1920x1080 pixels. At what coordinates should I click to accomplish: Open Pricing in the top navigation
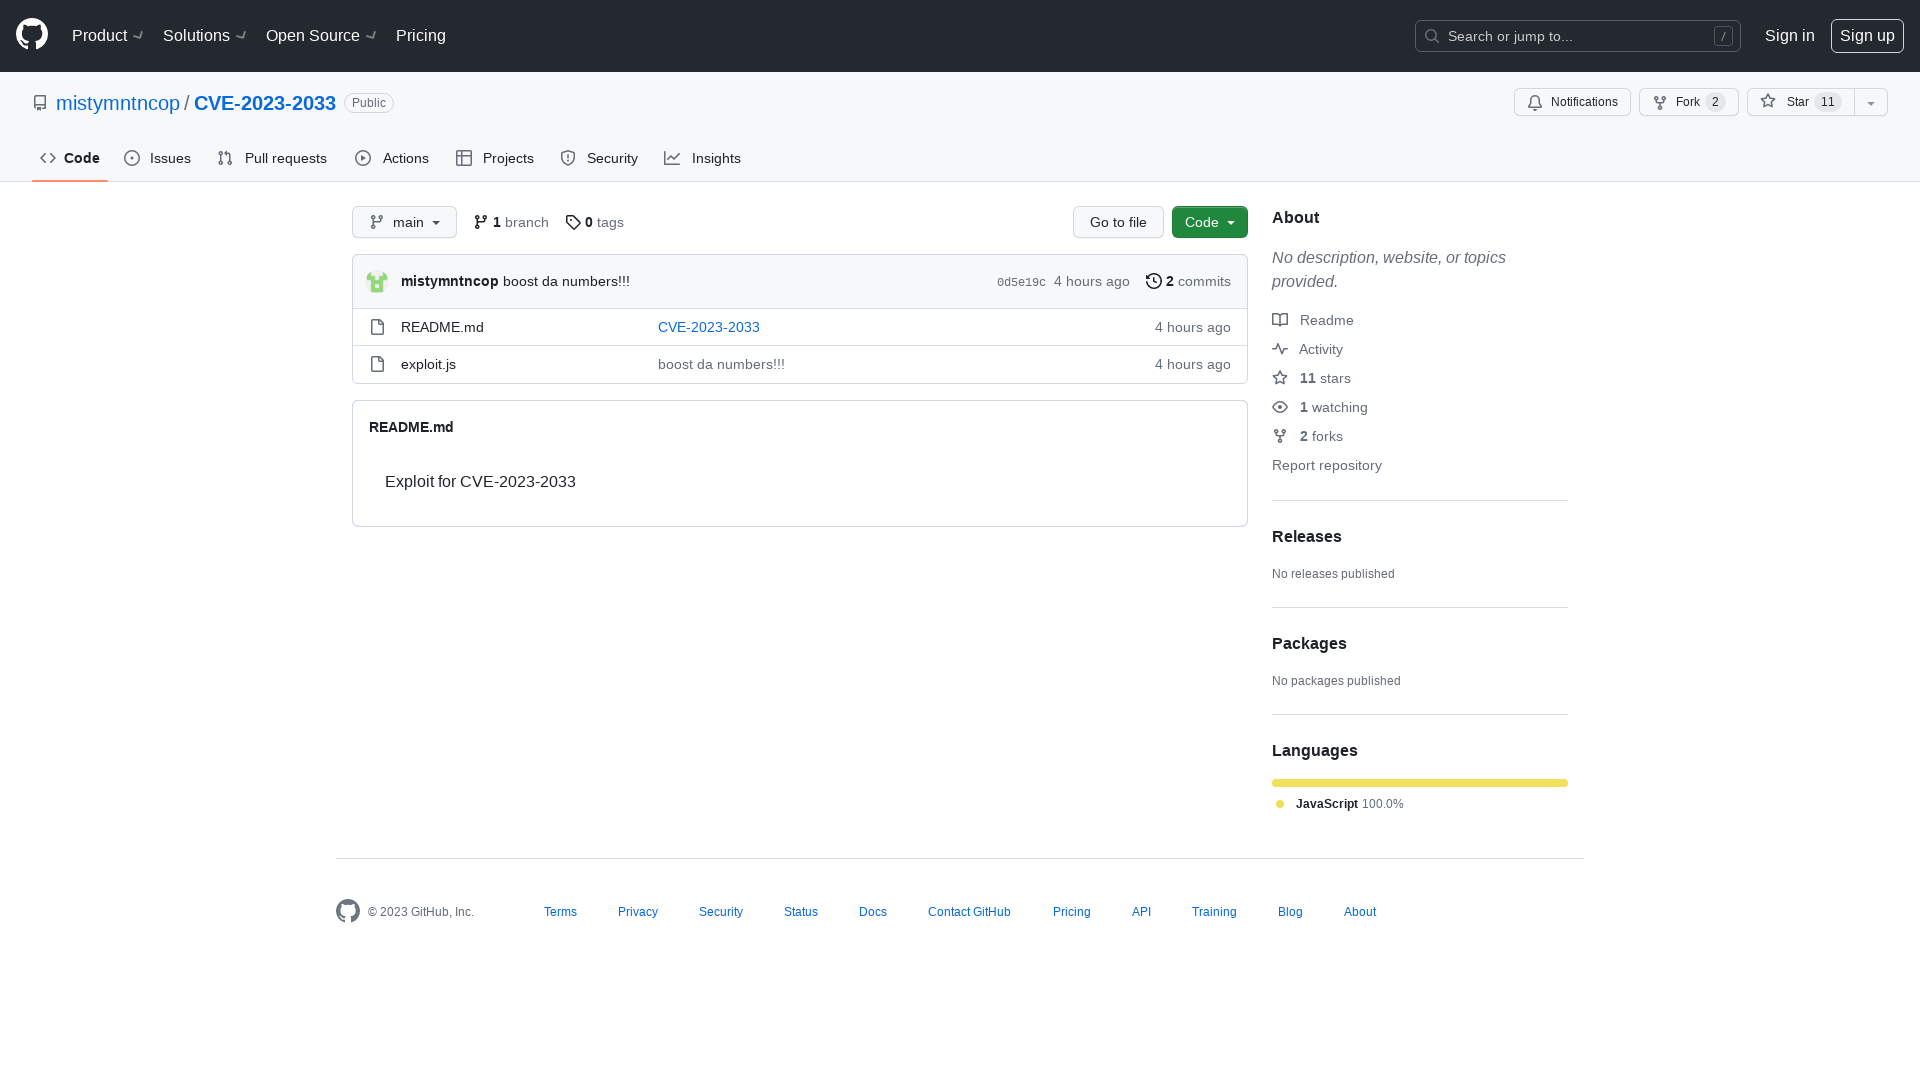point(421,35)
